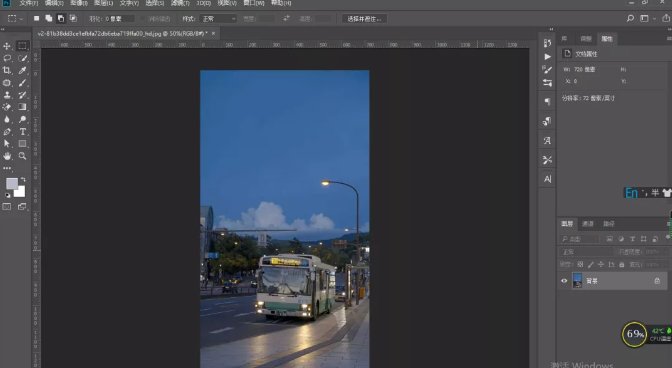Select the Eraser tool
The image size is (672, 368).
coord(7,107)
